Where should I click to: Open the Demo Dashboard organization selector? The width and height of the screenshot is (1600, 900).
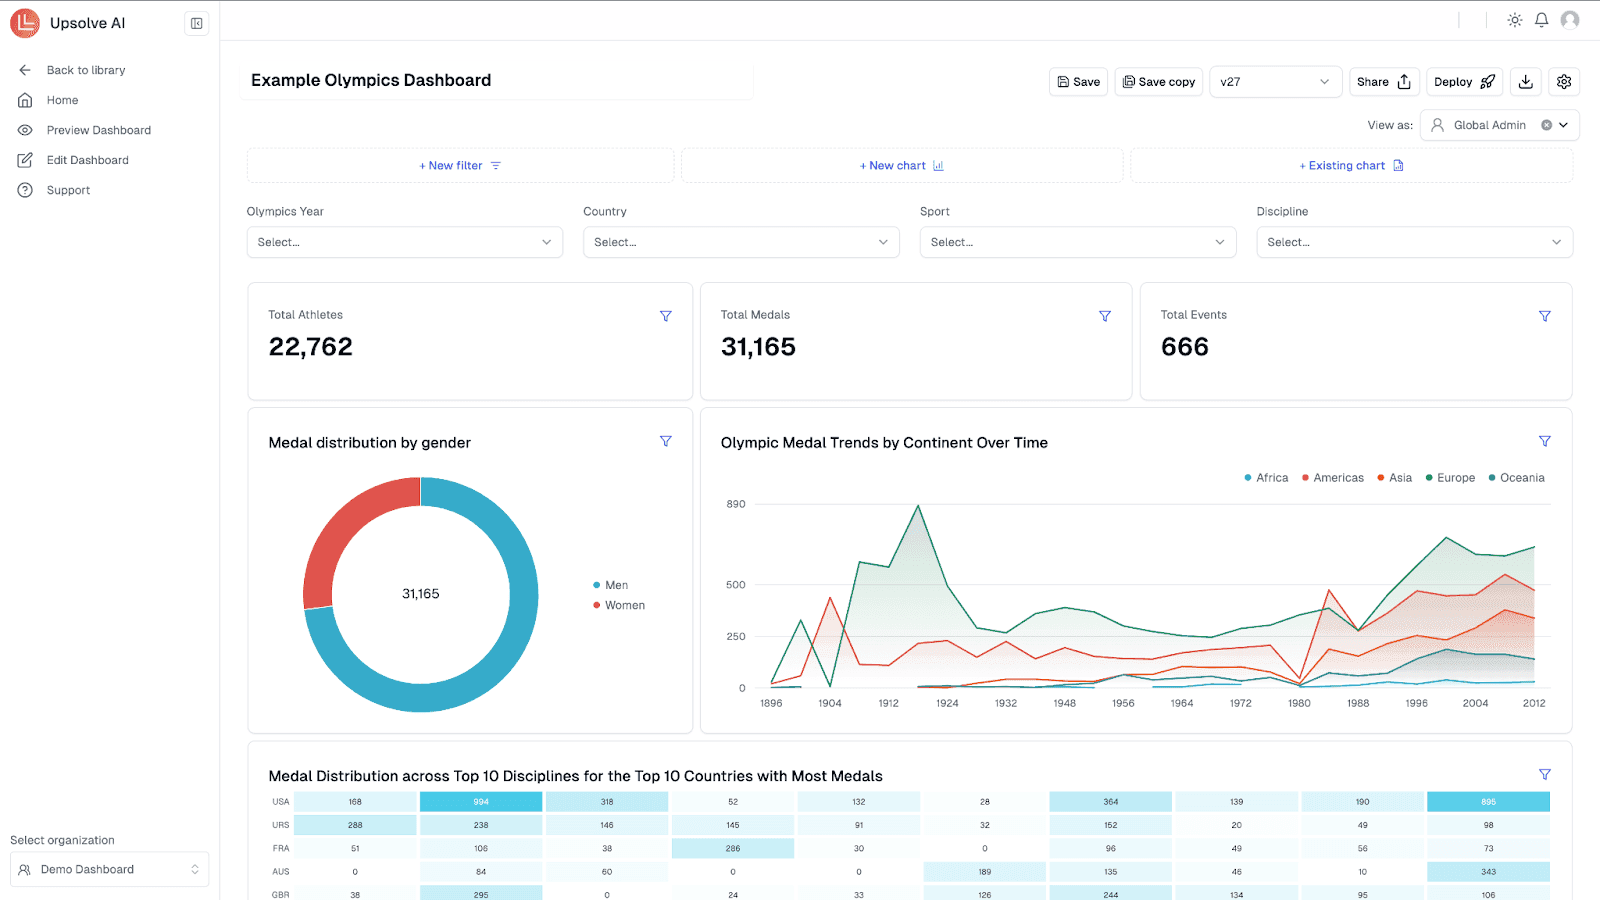[x=108, y=868]
